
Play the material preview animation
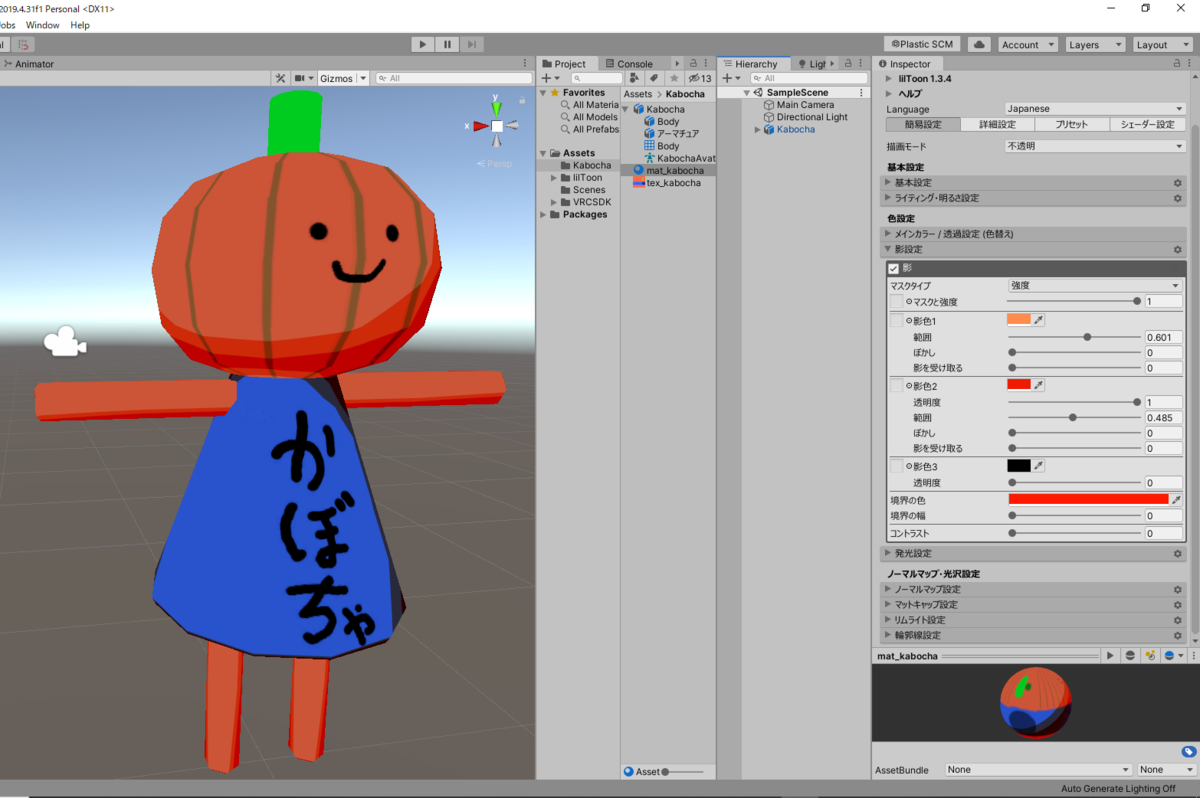coord(1110,656)
